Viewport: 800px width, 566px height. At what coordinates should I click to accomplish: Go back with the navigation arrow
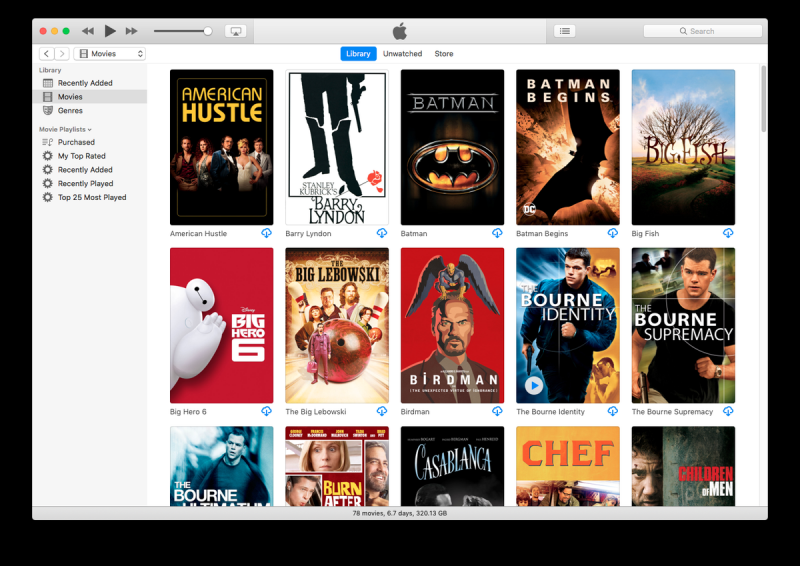pos(46,54)
